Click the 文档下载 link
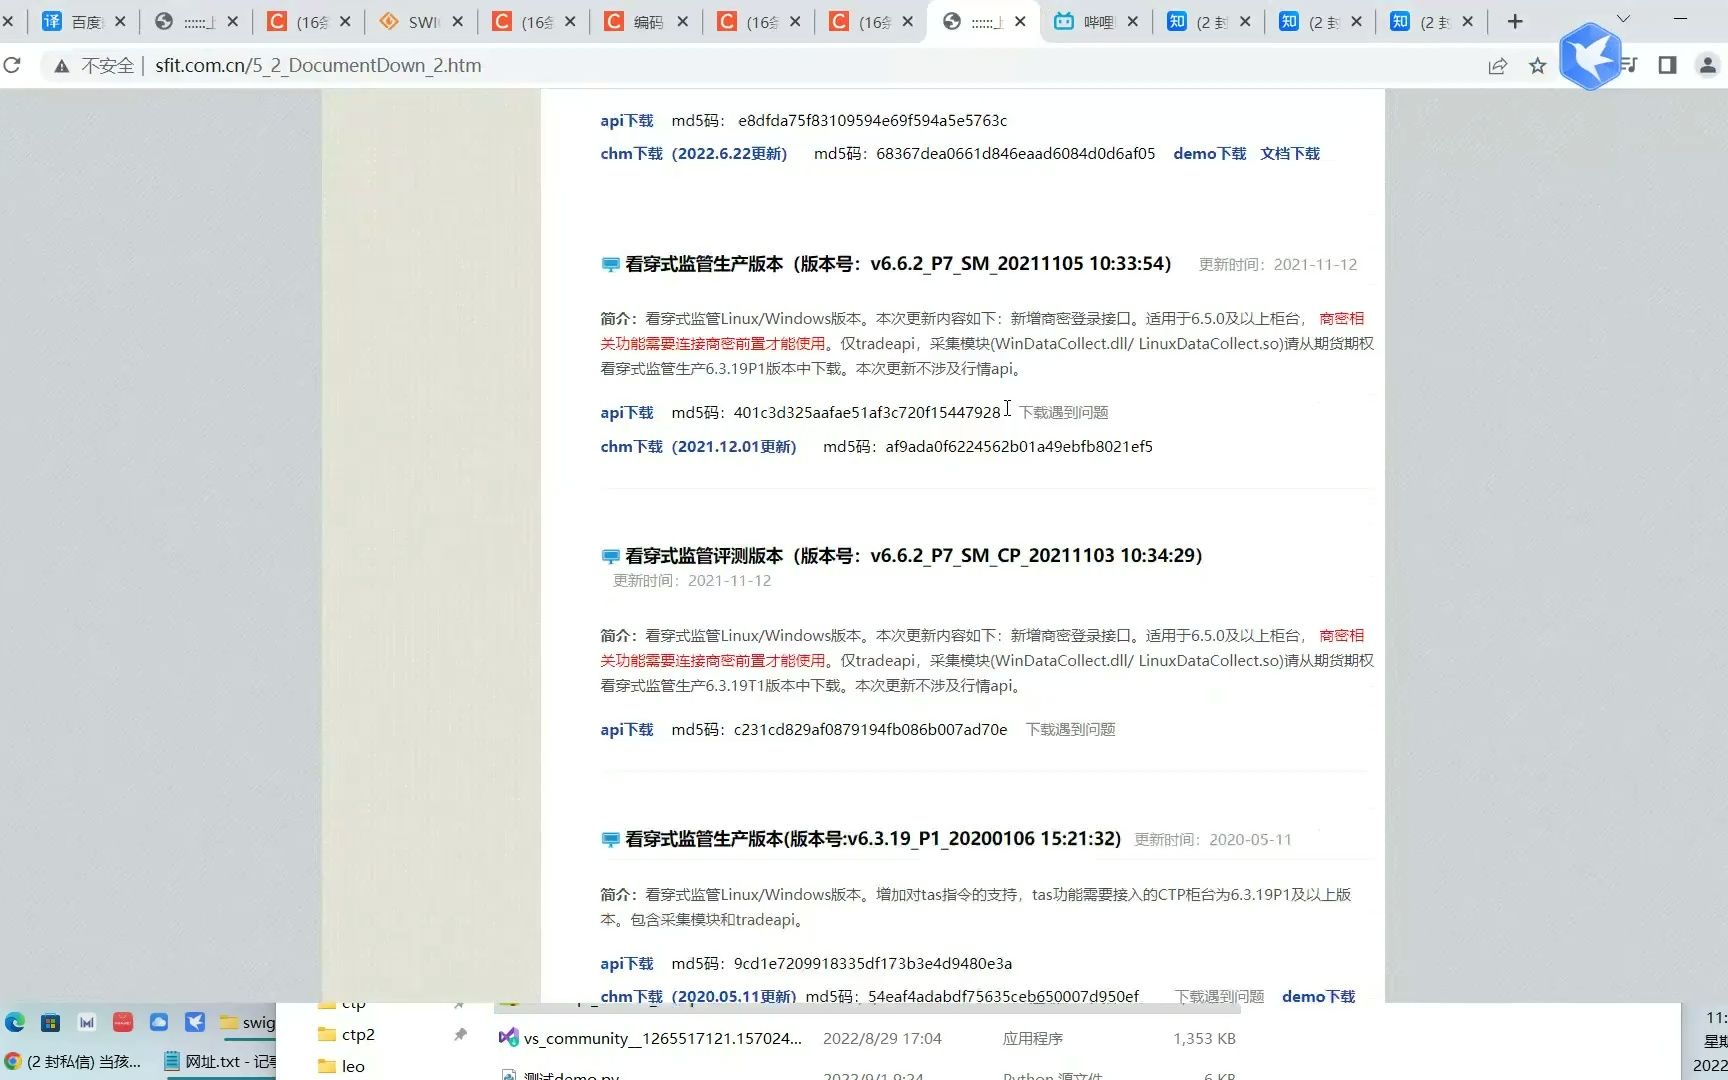This screenshot has height=1080, width=1728. (x=1290, y=154)
